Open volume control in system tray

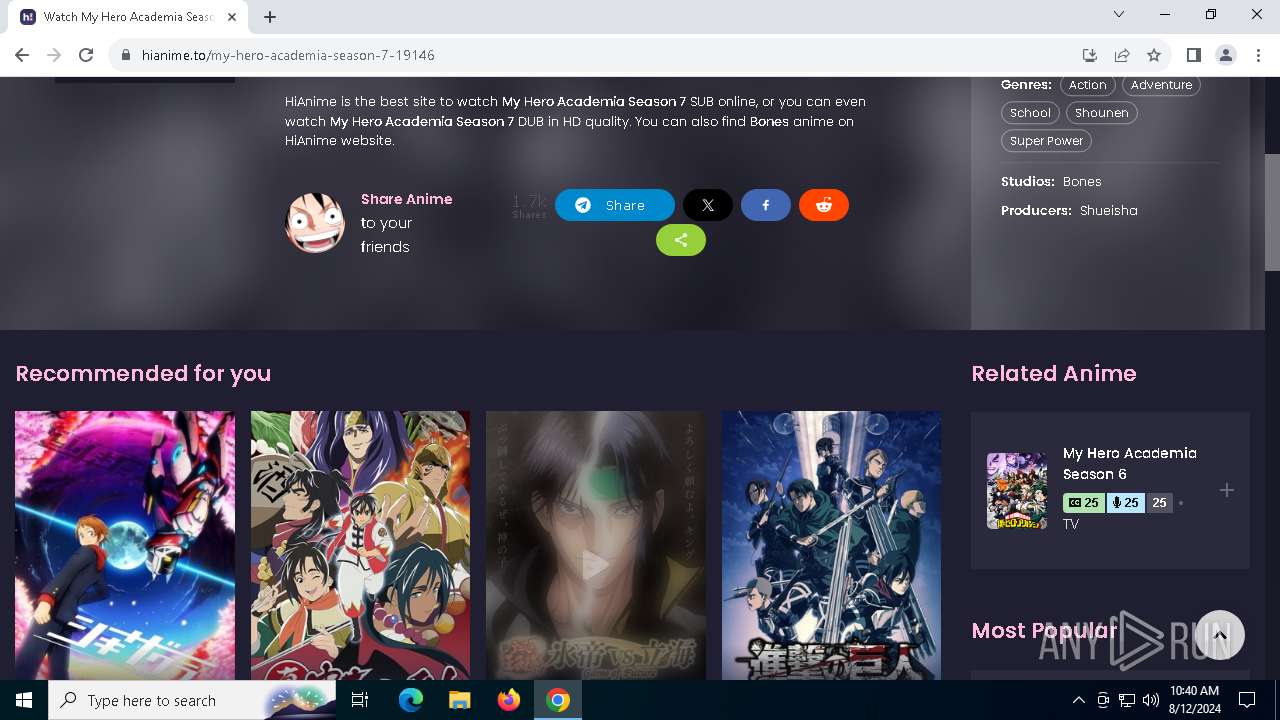tap(1151, 700)
